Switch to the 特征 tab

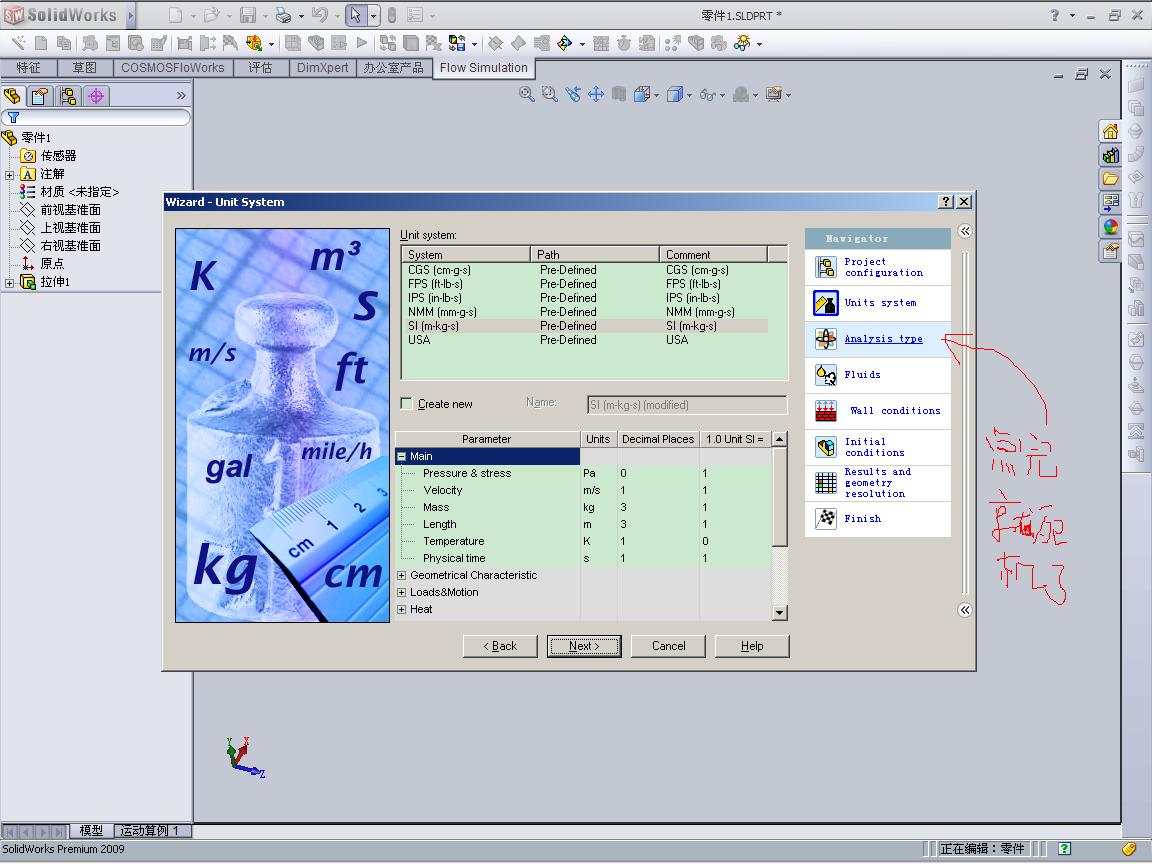point(29,68)
